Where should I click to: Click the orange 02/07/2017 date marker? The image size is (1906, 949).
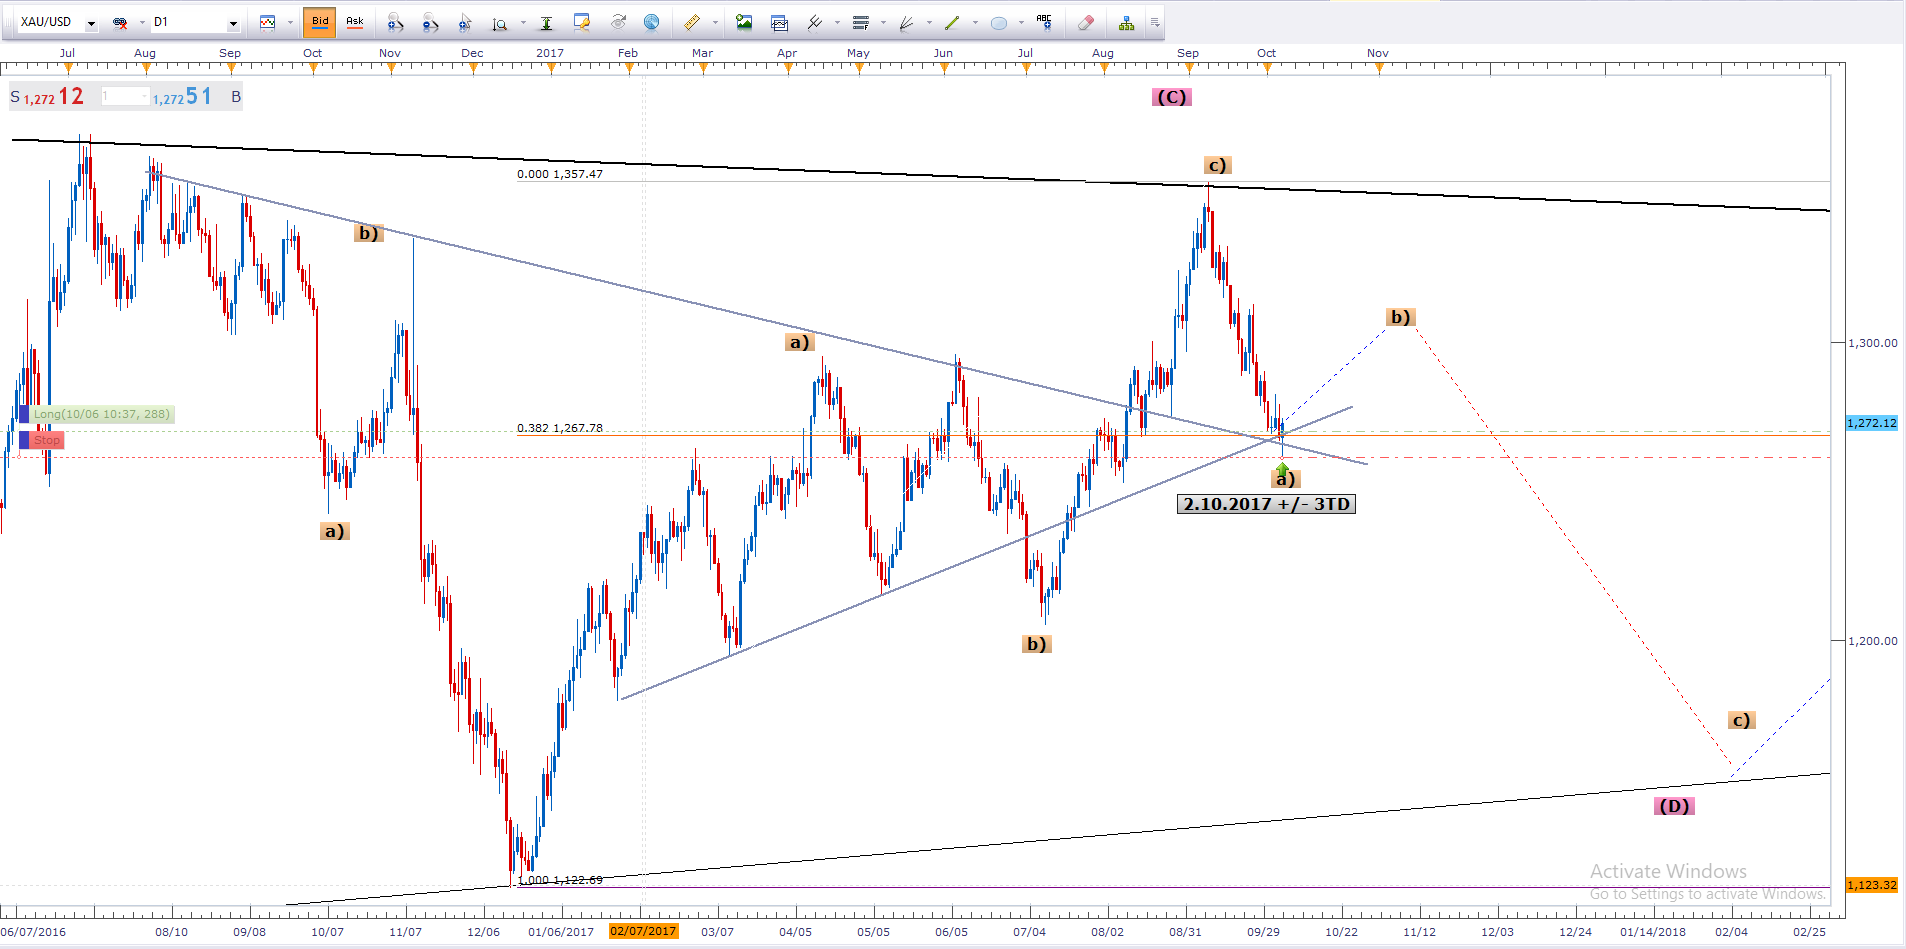pyautogui.click(x=643, y=931)
